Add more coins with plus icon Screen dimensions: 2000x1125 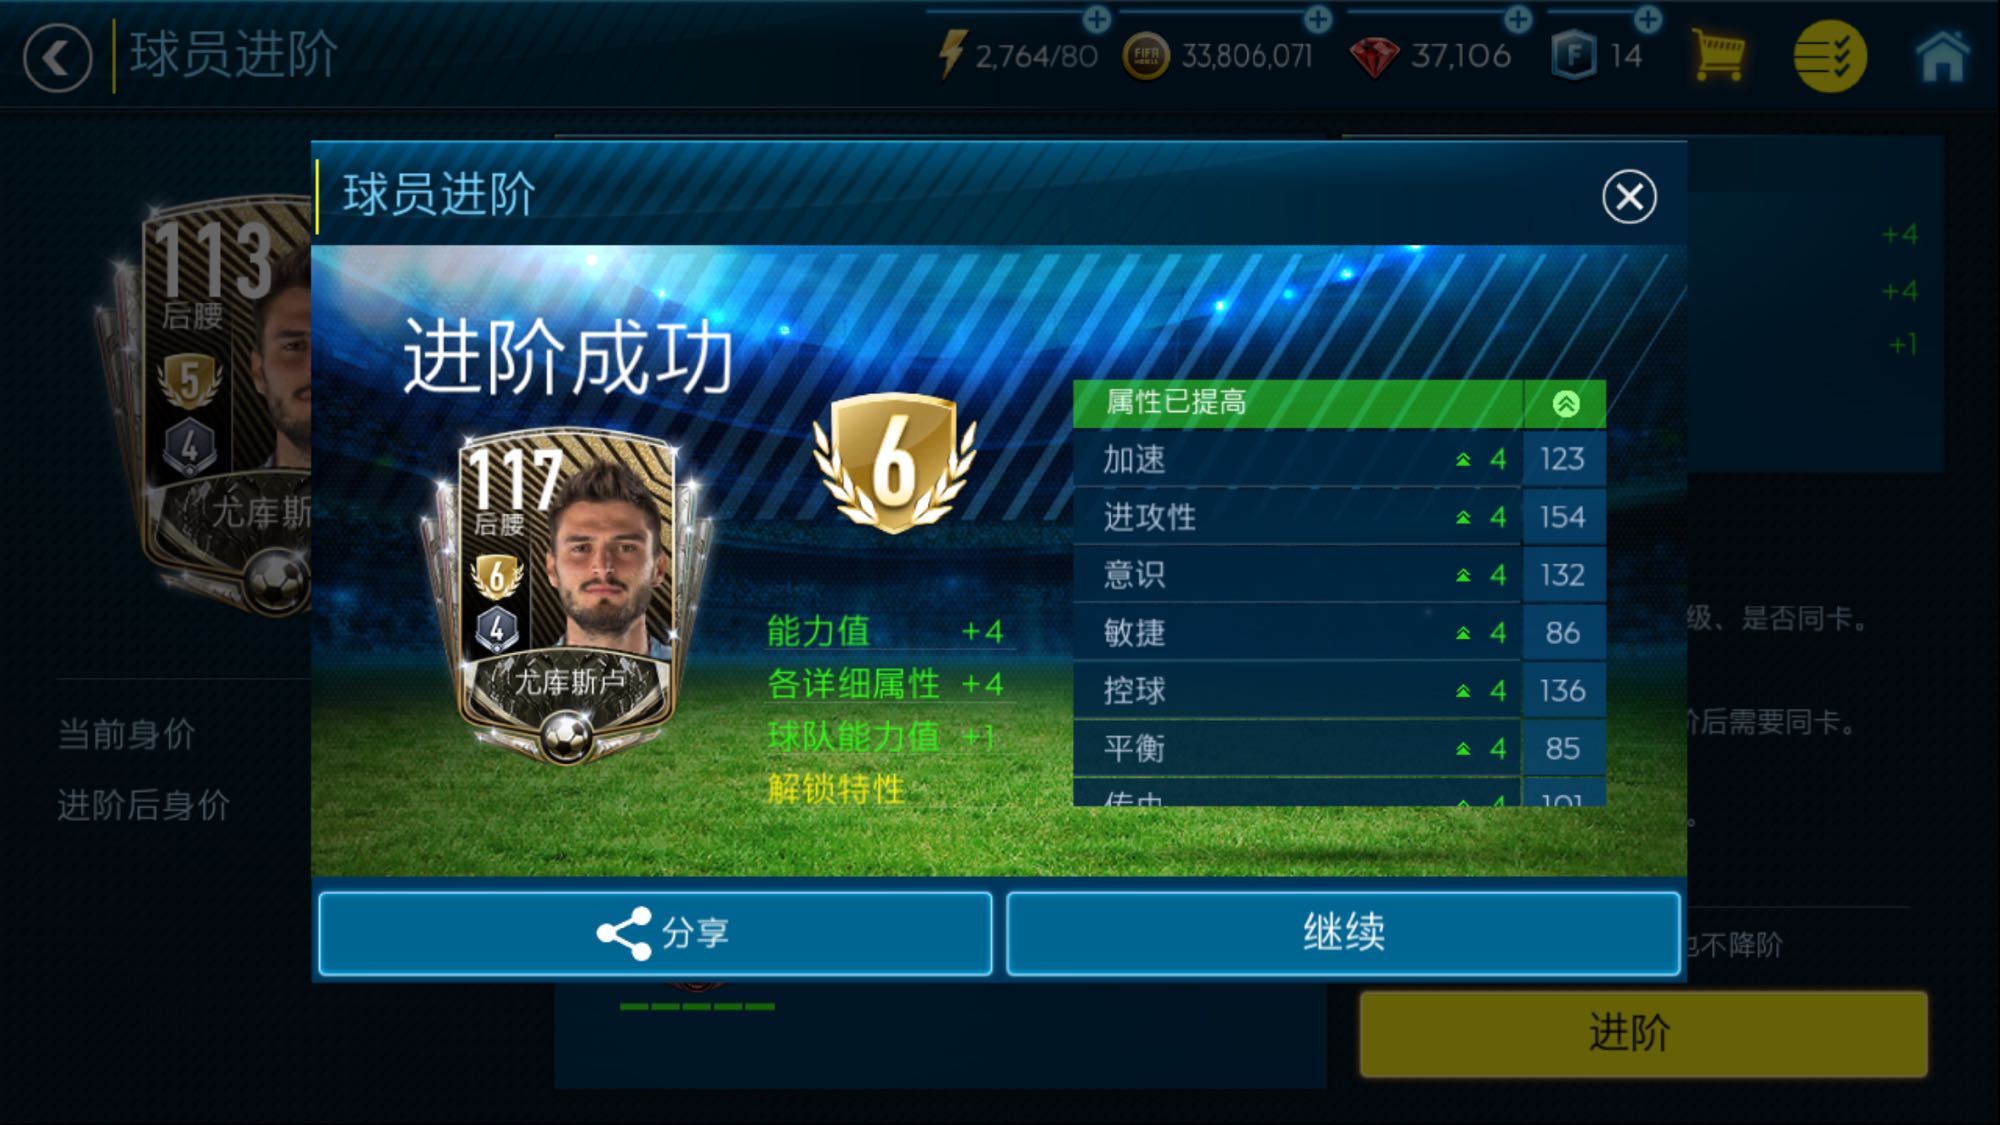[x=1318, y=19]
